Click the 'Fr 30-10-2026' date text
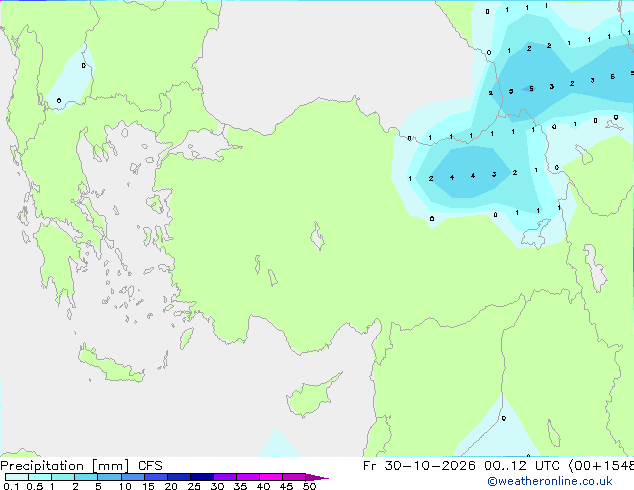Screen dimensions: 634x490 [x=419, y=466]
